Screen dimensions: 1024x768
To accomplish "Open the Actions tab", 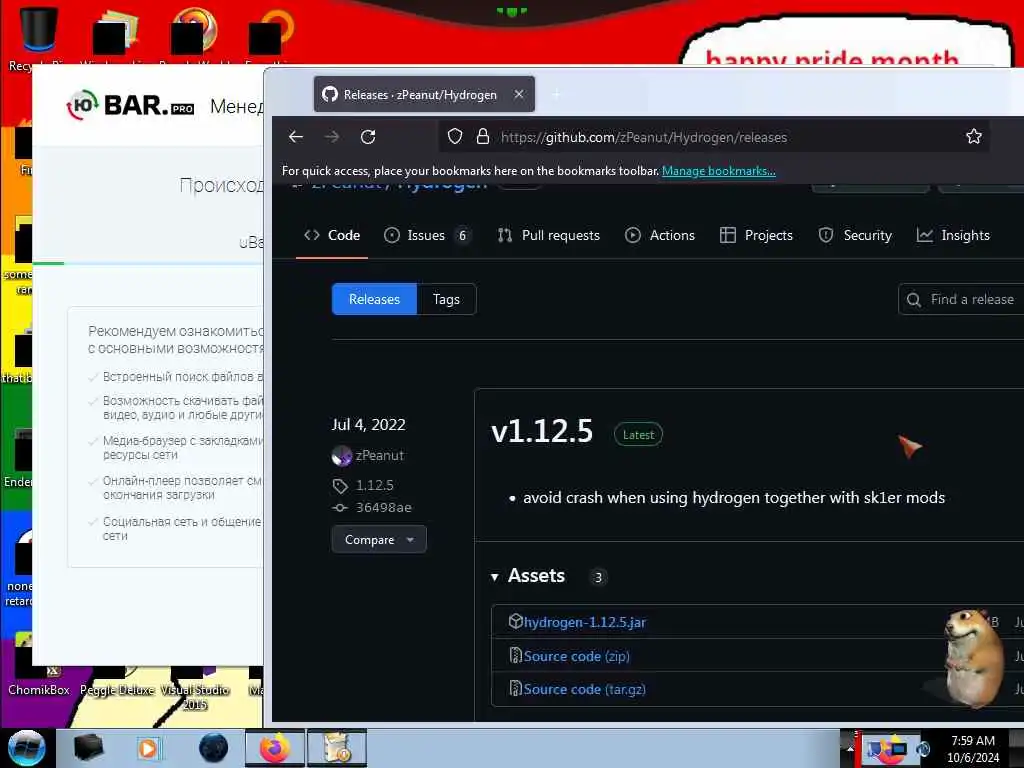I will click(x=660, y=235).
